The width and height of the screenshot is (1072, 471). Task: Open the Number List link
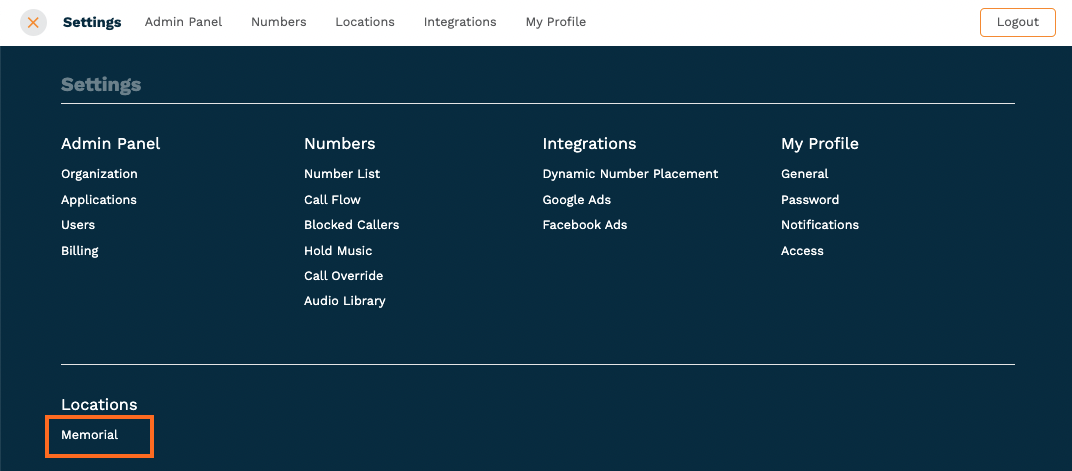pos(342,174)
